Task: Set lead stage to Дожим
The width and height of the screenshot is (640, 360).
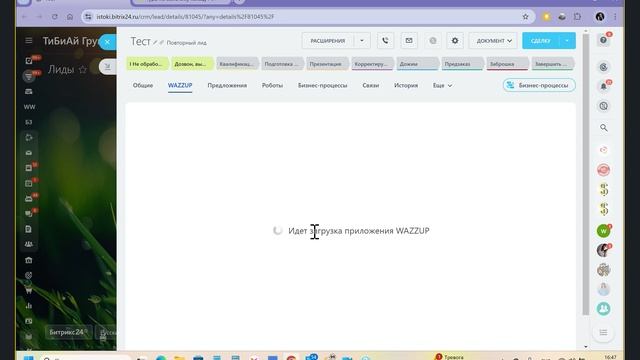Action: (x=417, y=64)
